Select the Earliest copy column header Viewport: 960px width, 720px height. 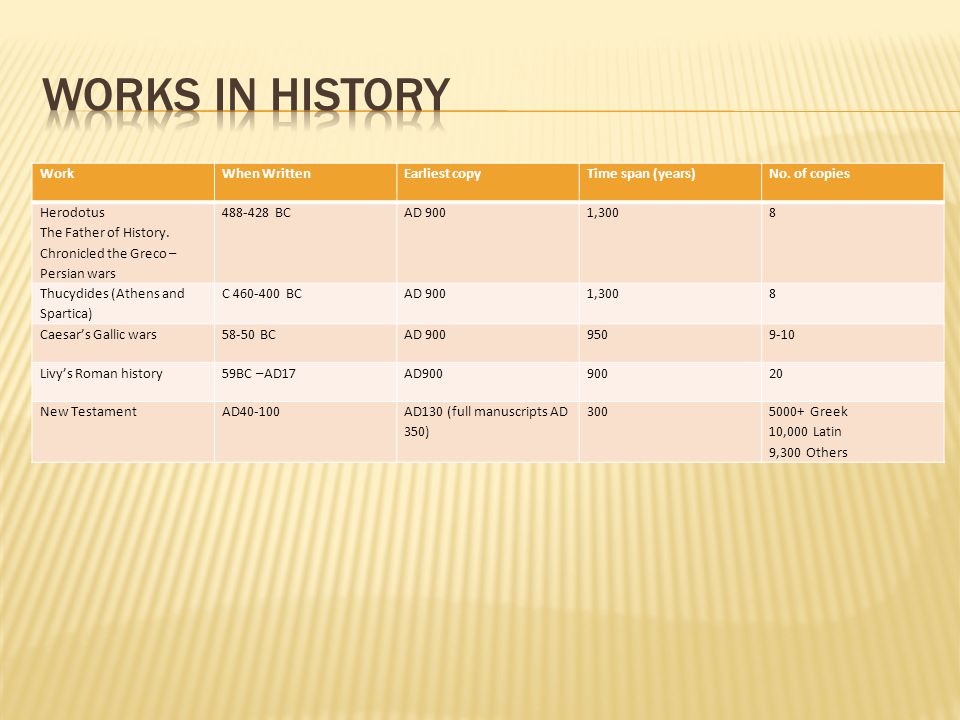488,182
